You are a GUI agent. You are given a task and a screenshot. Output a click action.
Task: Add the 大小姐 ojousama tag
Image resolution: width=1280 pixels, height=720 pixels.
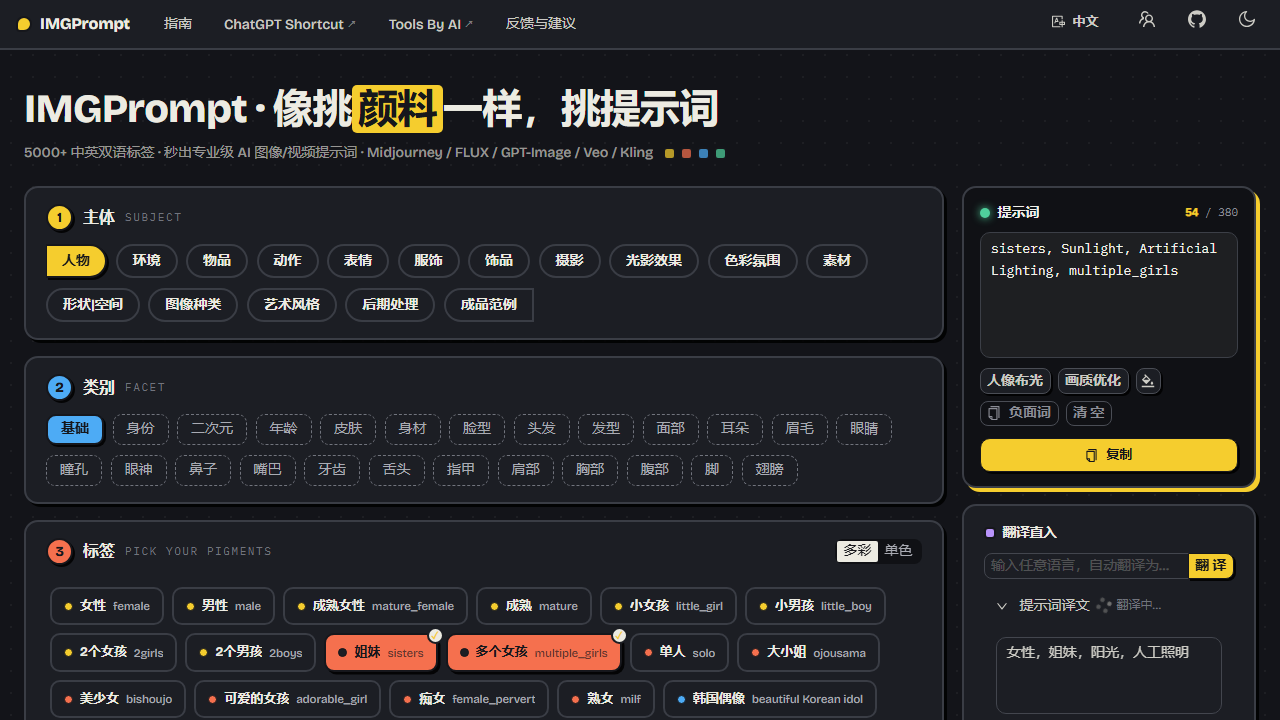point(808,652)
